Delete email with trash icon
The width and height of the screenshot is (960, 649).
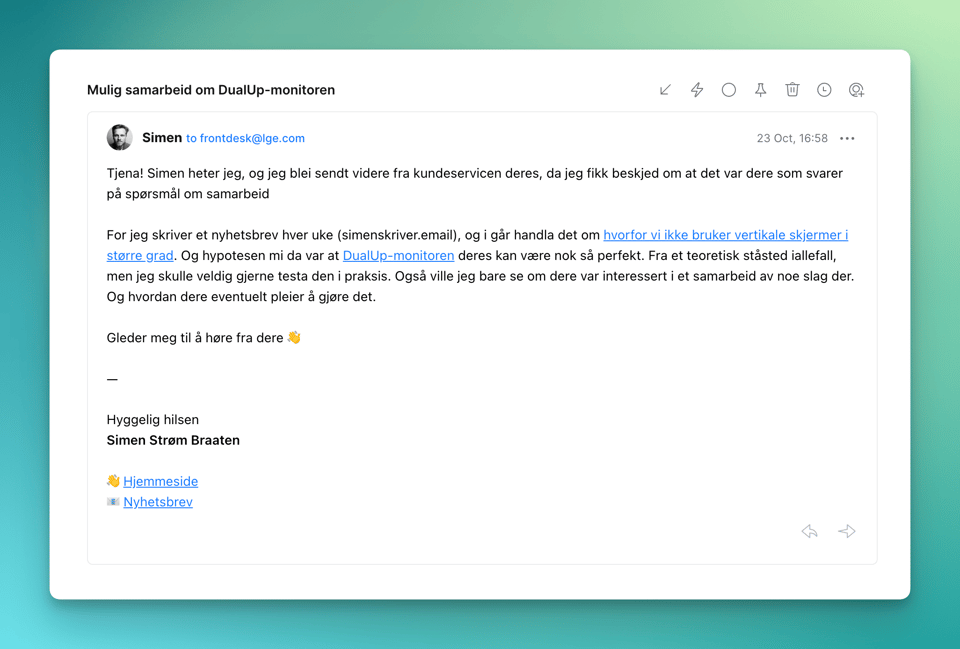tap(792, 90)
